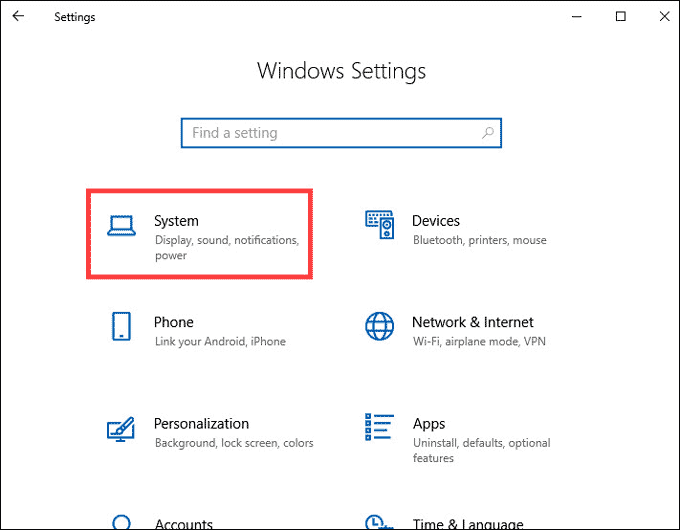
Task: Focus the Find a setting field
Action: point(341,133)
